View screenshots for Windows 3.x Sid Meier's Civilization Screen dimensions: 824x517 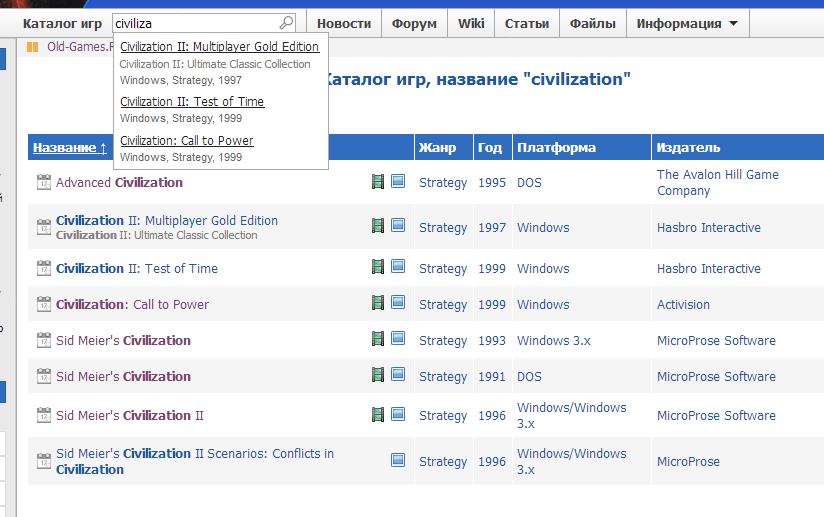coord(398,340)
